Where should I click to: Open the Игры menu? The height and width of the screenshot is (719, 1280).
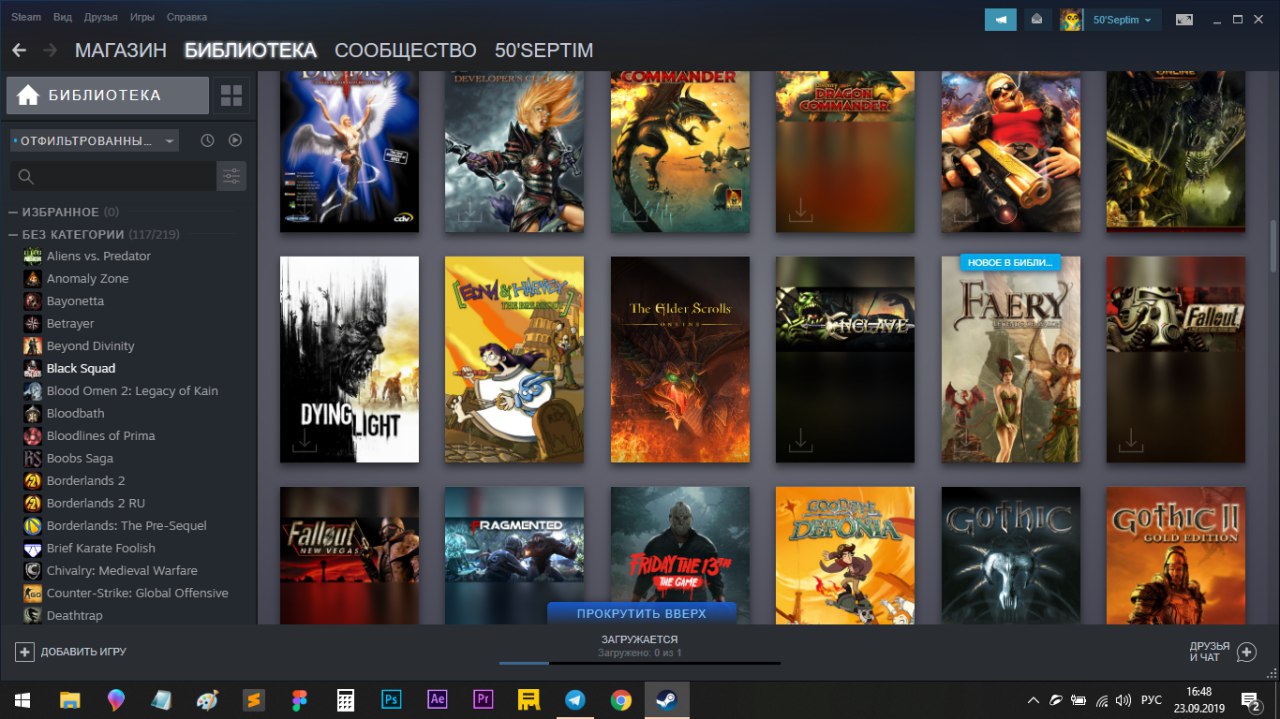pyautogui.click(x=142, y=17)
